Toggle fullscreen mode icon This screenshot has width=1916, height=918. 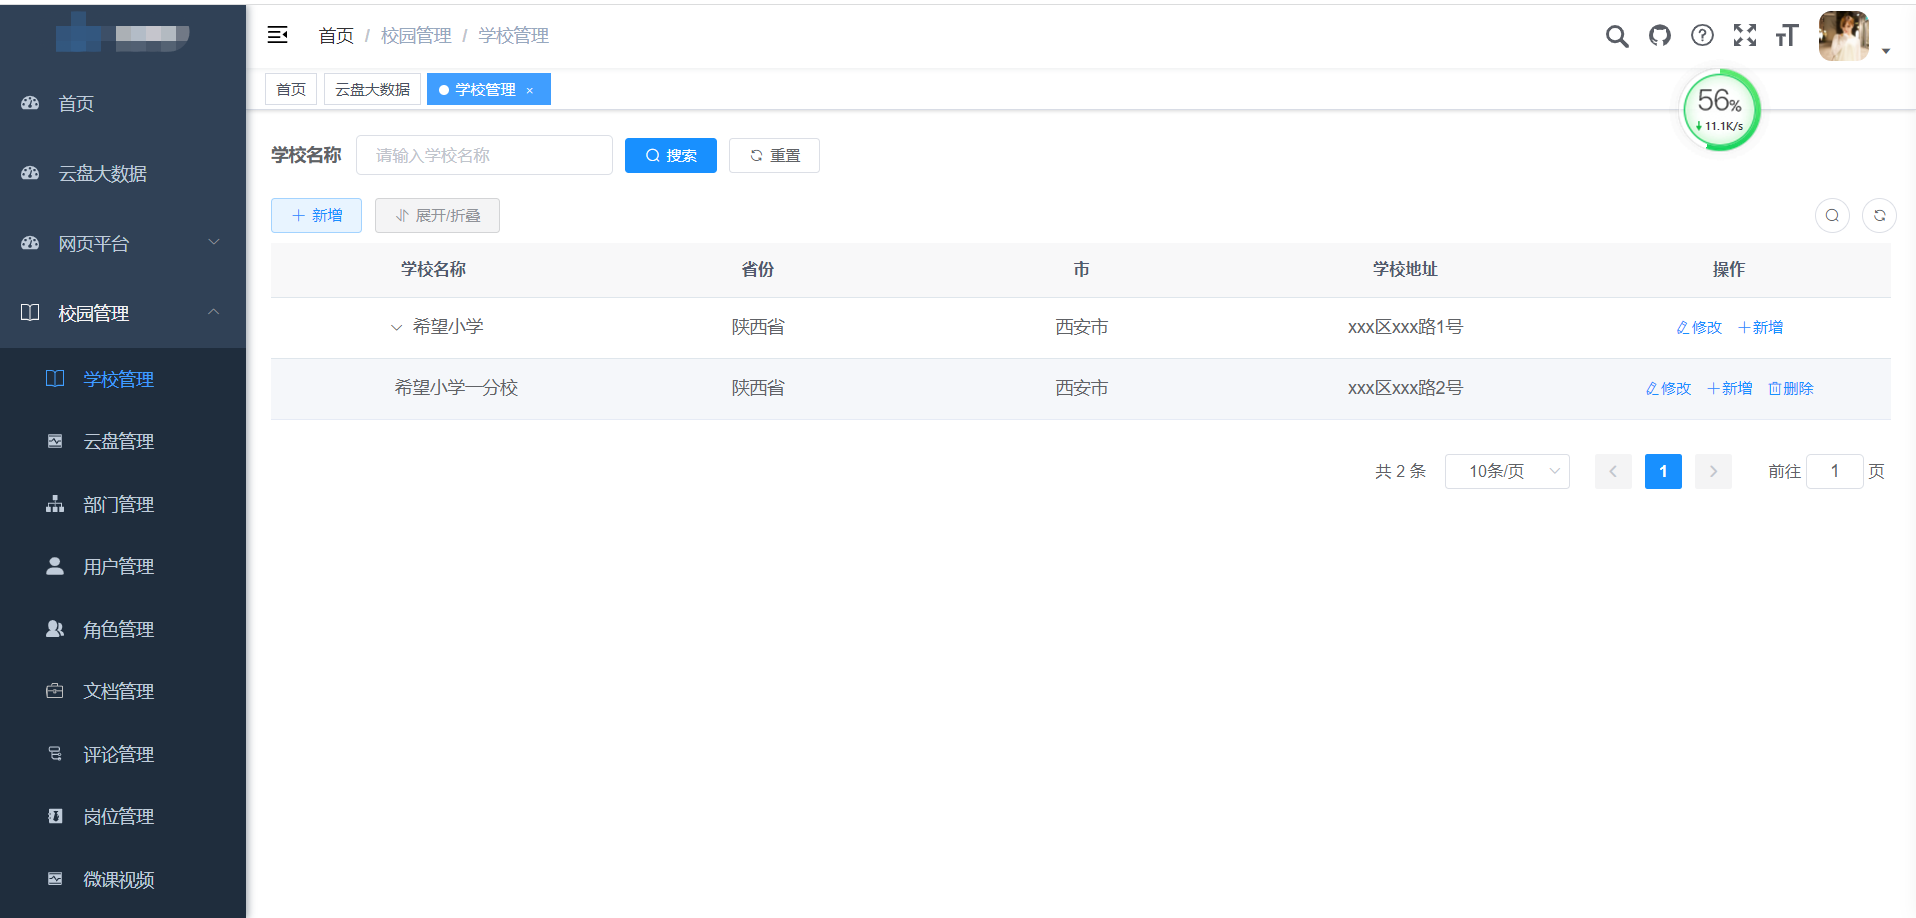(1744, 36)
